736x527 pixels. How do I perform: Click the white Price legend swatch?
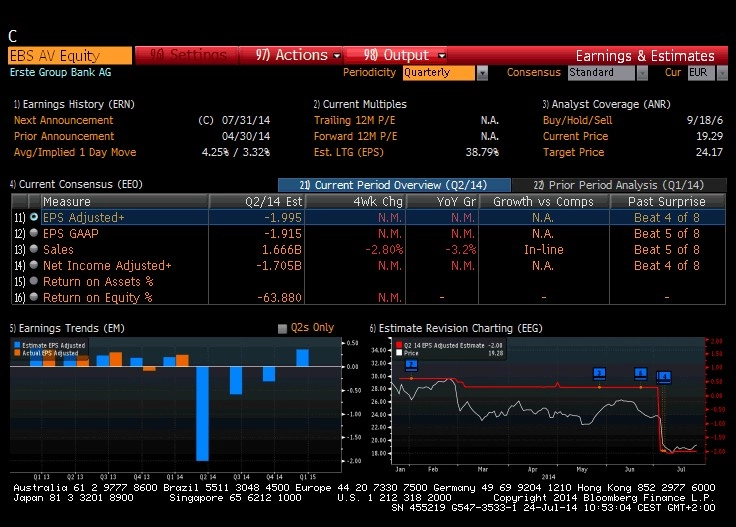[x=399, y=353]
